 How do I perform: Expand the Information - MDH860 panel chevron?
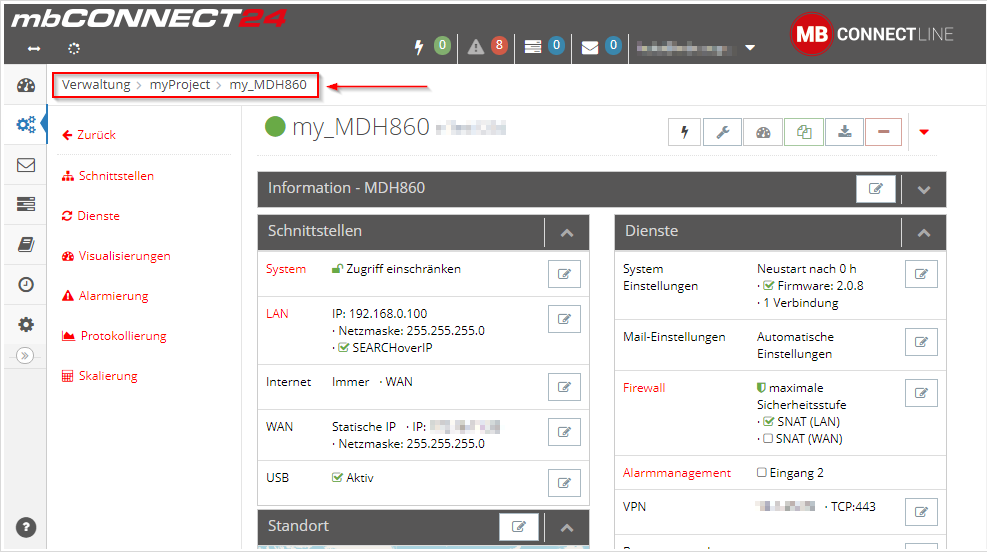(x=923, y=189)
